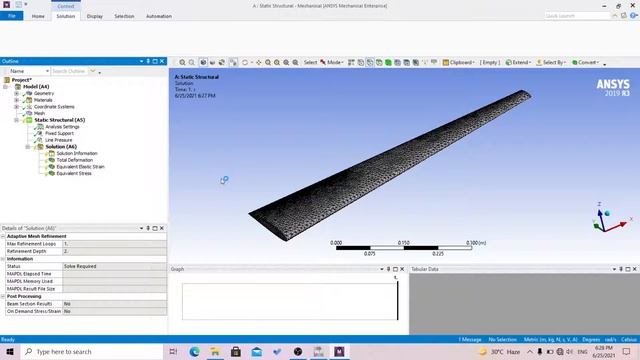
Task: Click the Select By dropdown button
Action: point(554,62)
